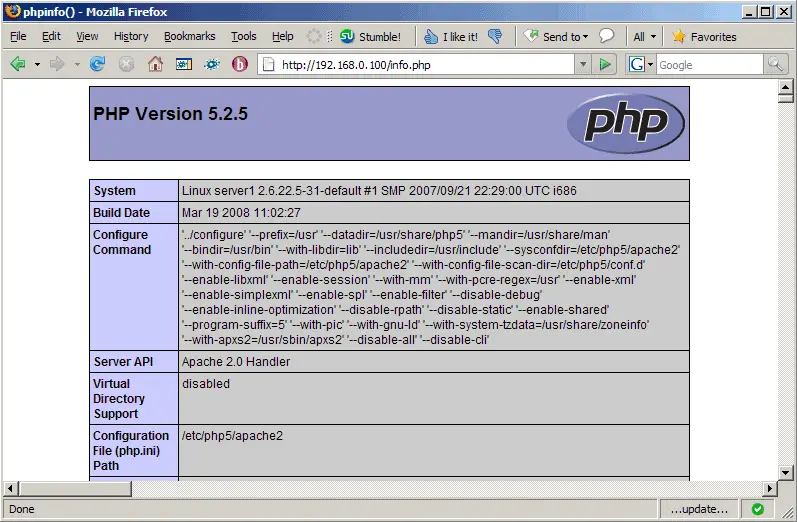The image size is (797, 522).
Task: Click the blue gear toolbar icon
Action: pyautogui.click(x=212, y=64)
